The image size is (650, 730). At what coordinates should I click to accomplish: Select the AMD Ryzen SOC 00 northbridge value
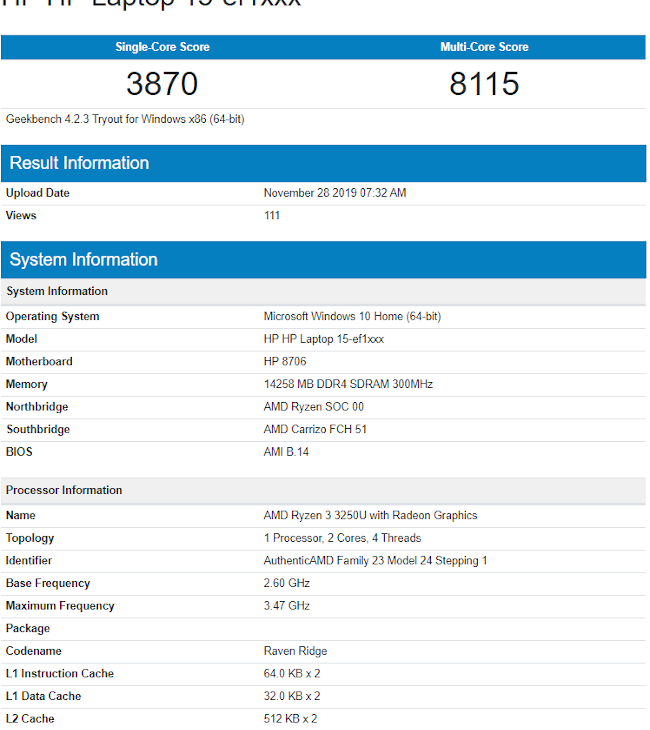click(313, 407)
